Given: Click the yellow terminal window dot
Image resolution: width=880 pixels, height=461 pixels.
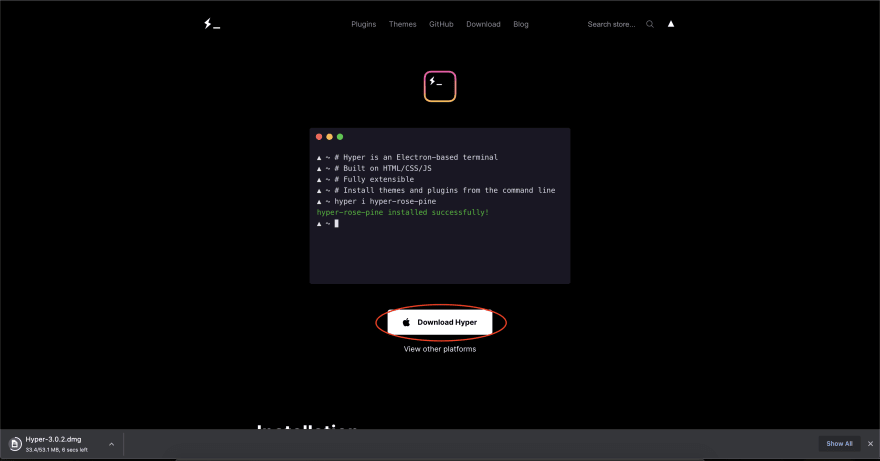Looking at the screenshot, I should (329, 137).
